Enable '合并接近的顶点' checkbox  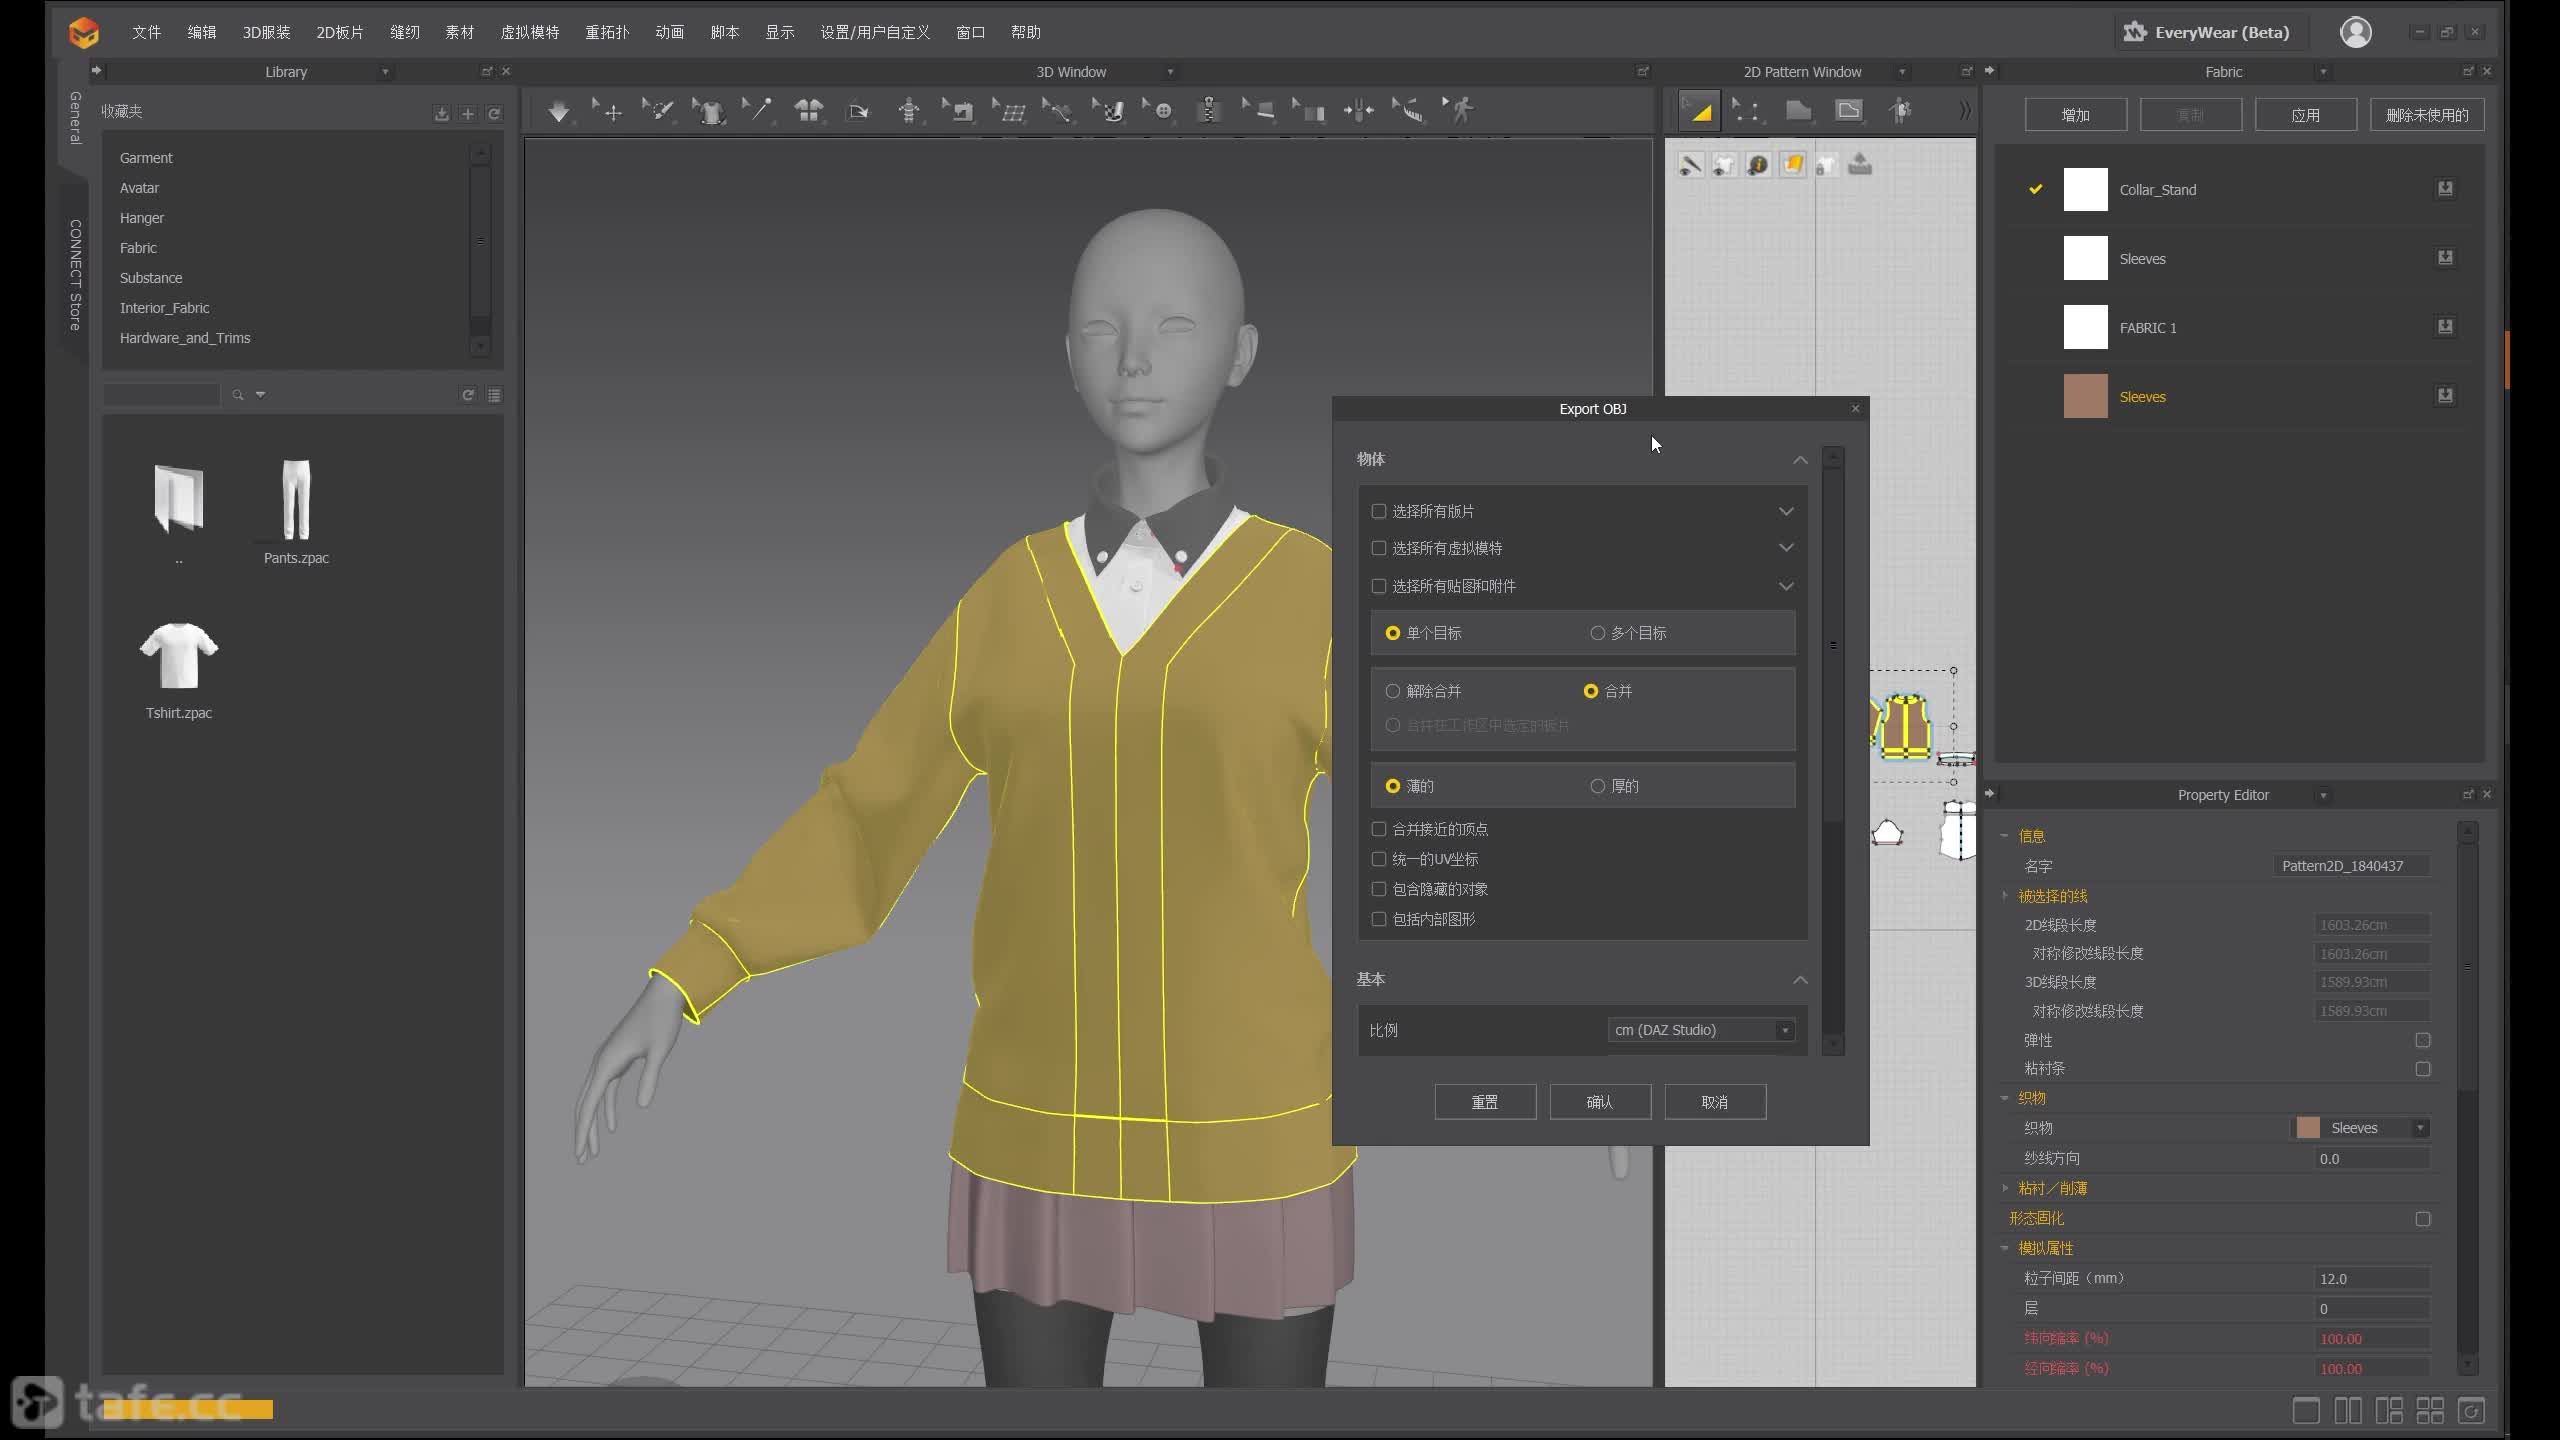[x=1379, y=829]
